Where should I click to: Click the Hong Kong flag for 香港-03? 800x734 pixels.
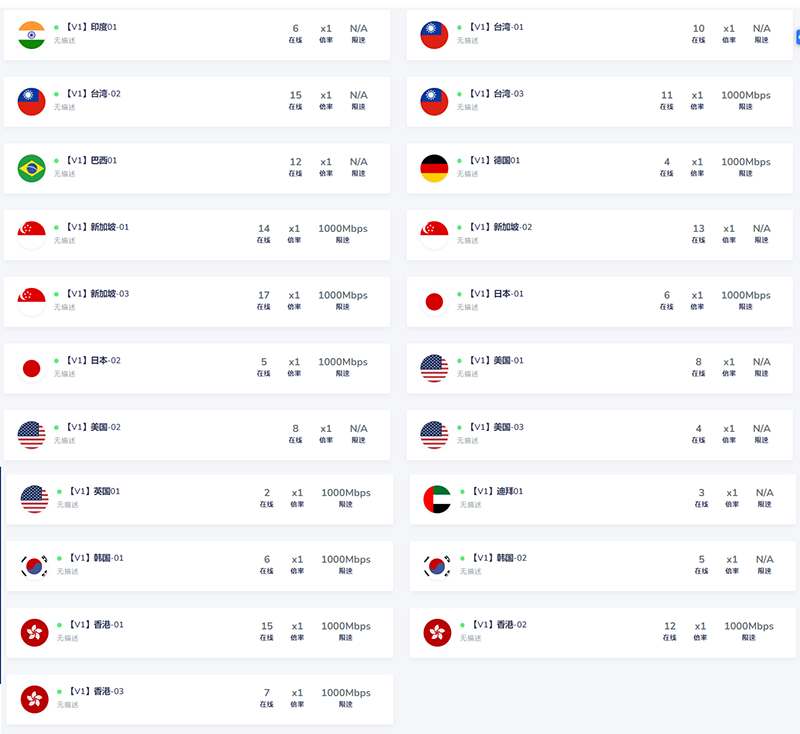(x=35, y=699)
